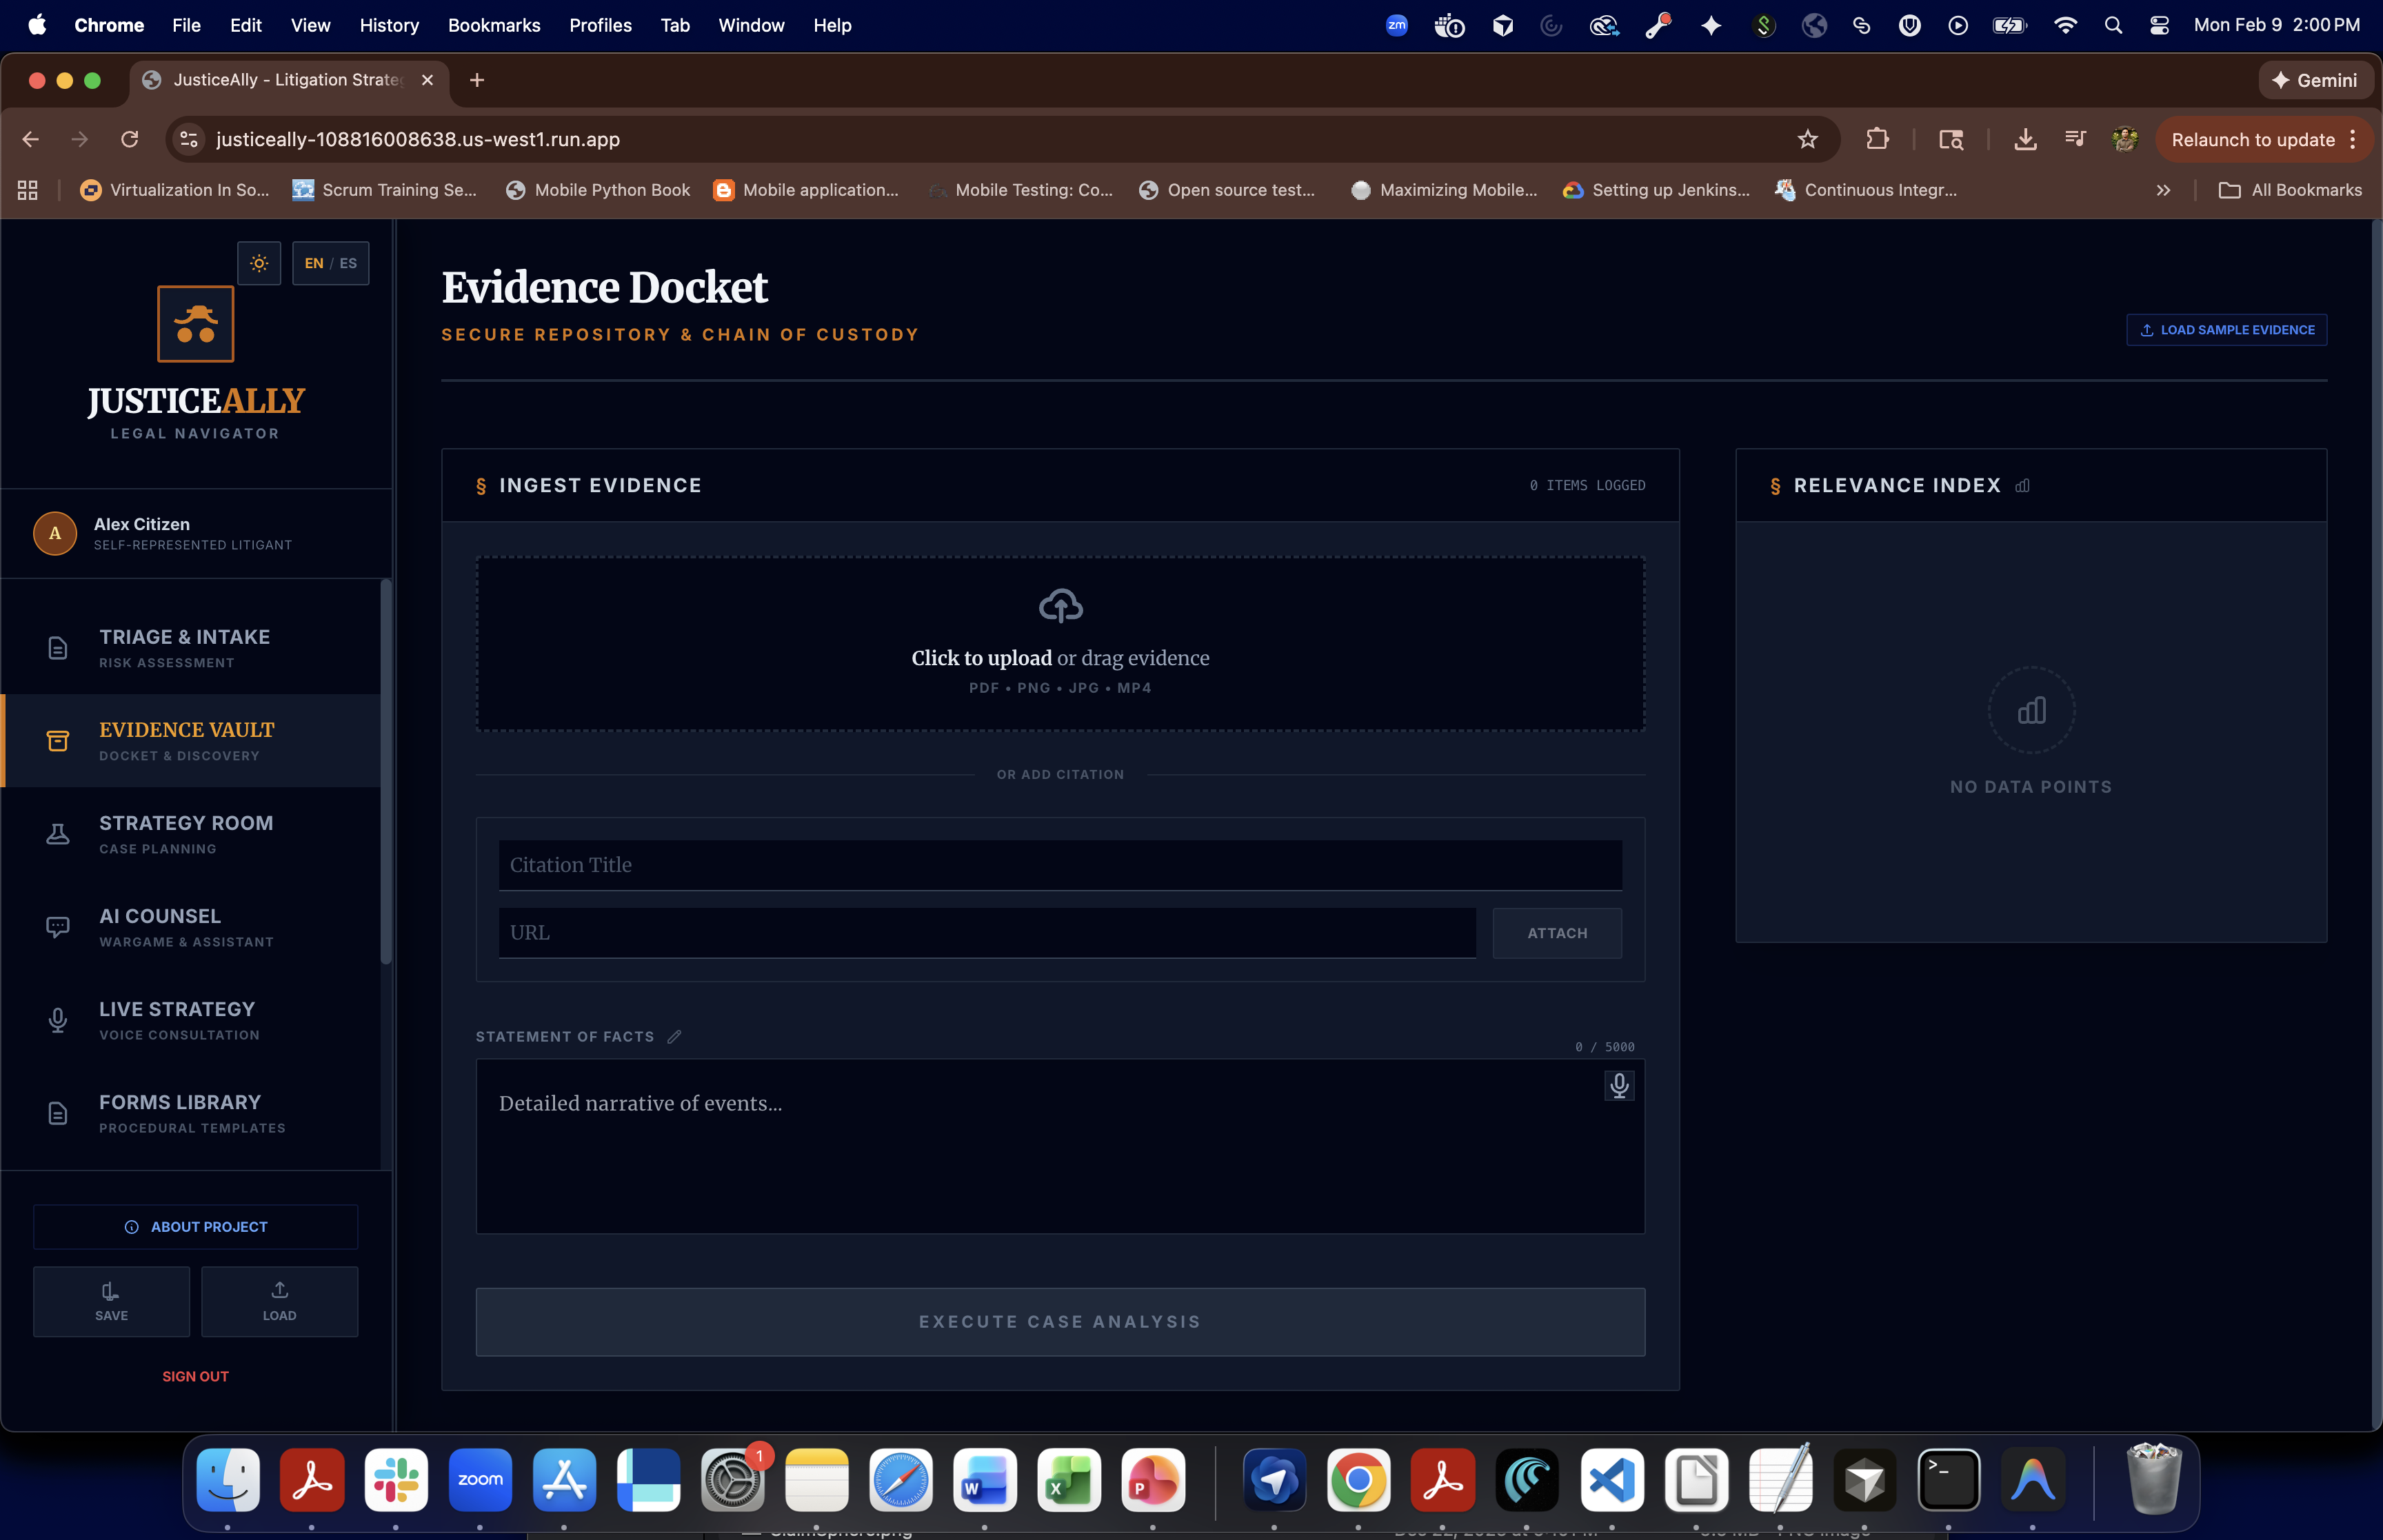Open the Forms Library document icon
Screen dimensions: 2383x1540
pyautogui.click(x=58, y=1113)
